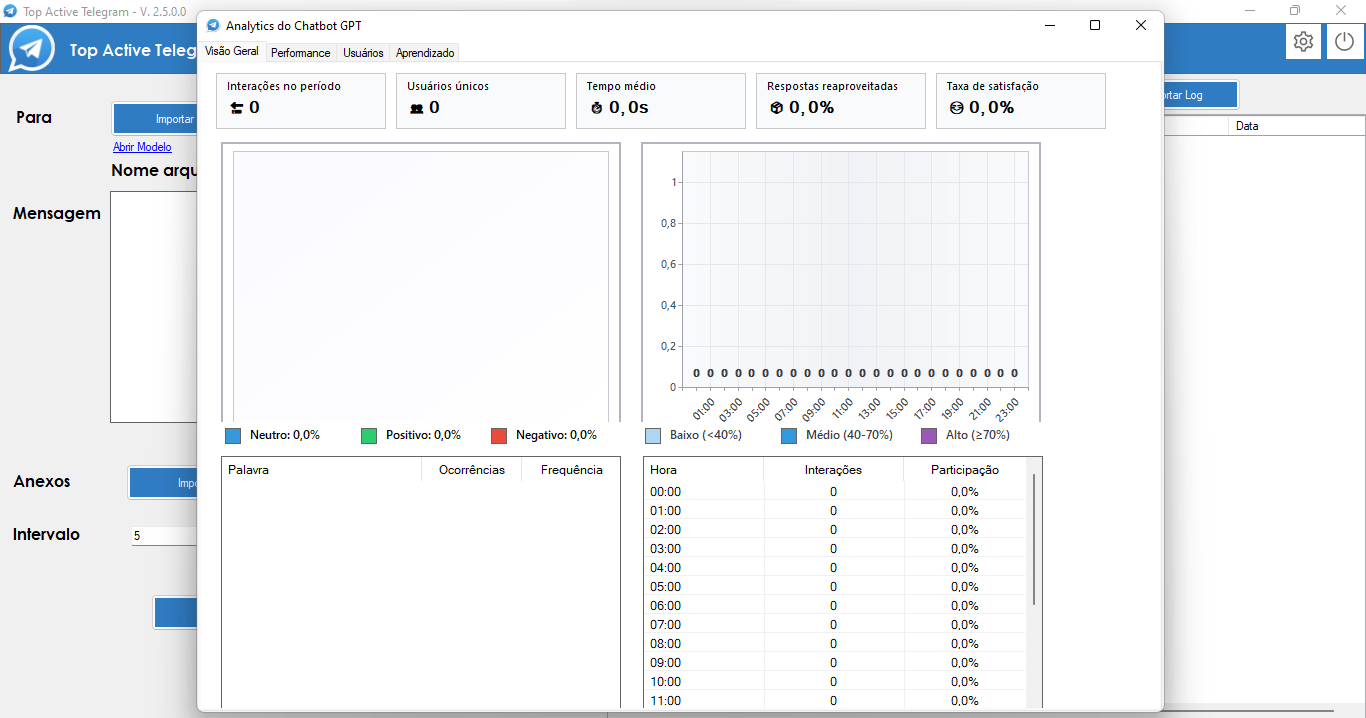This screenshot has height=718, width=1366.
Task: Open the Performance tab
Action: click(300, 53)
